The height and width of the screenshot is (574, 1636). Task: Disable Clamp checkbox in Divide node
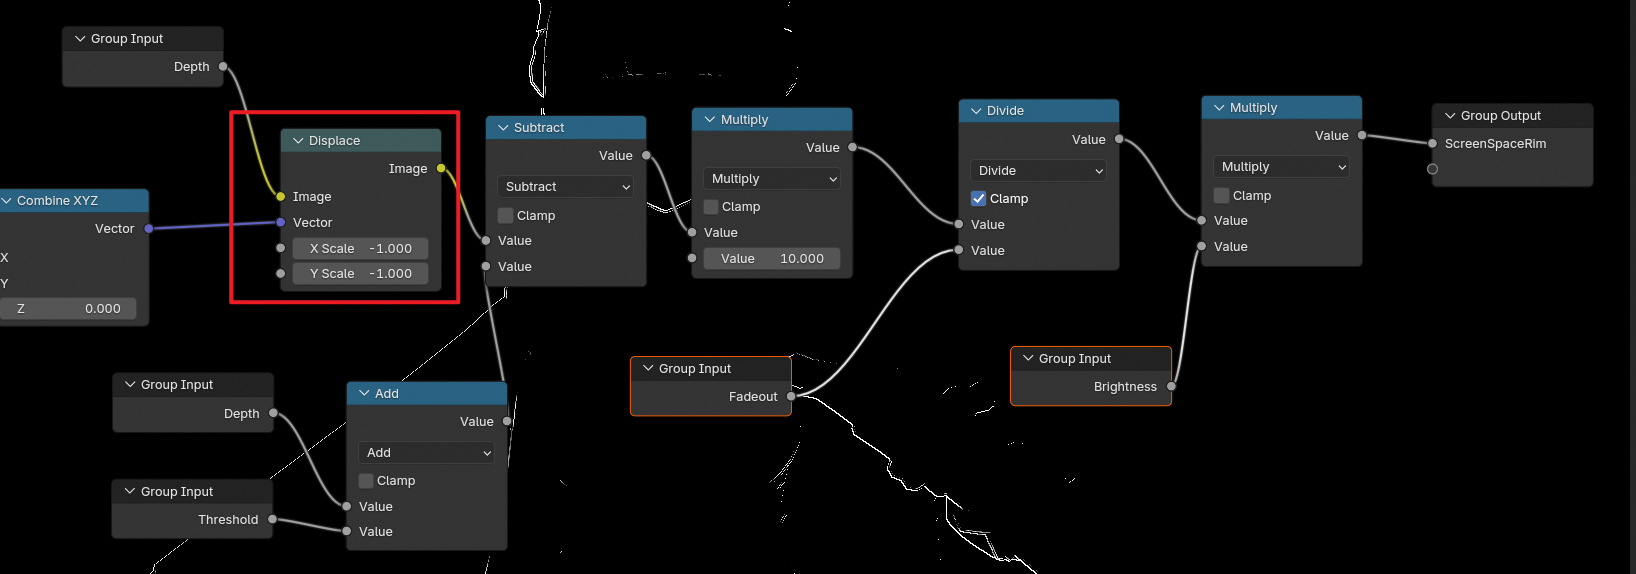(x=979, y=198)
